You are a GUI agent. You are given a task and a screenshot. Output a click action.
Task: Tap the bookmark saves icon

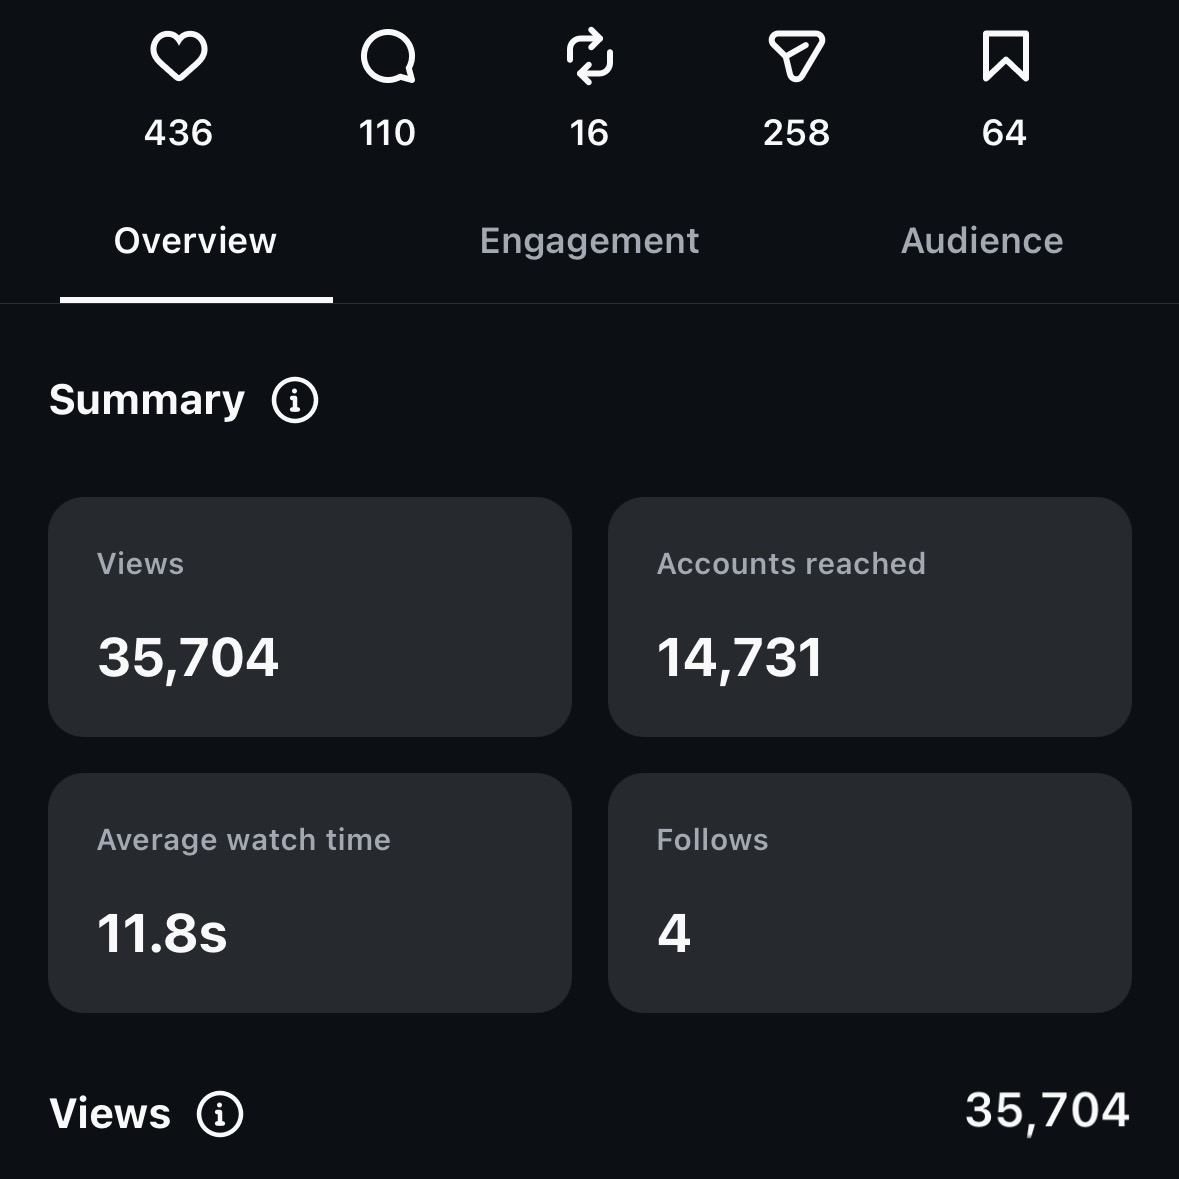point(1005,56)
